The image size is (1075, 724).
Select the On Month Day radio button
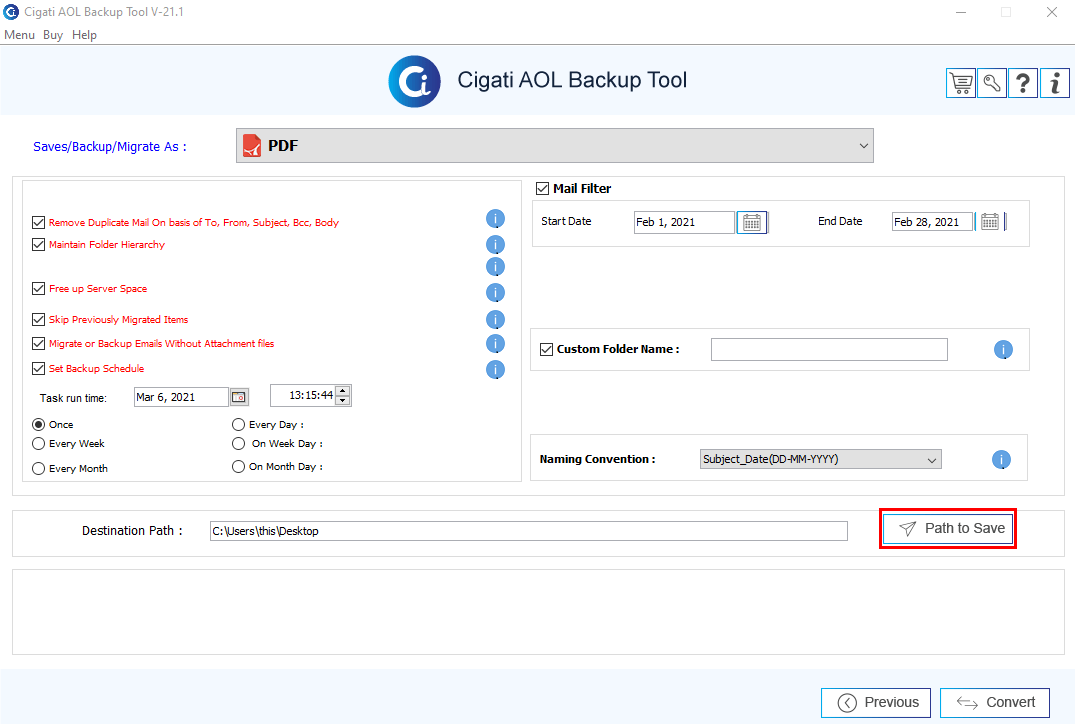tap(239, 466)
